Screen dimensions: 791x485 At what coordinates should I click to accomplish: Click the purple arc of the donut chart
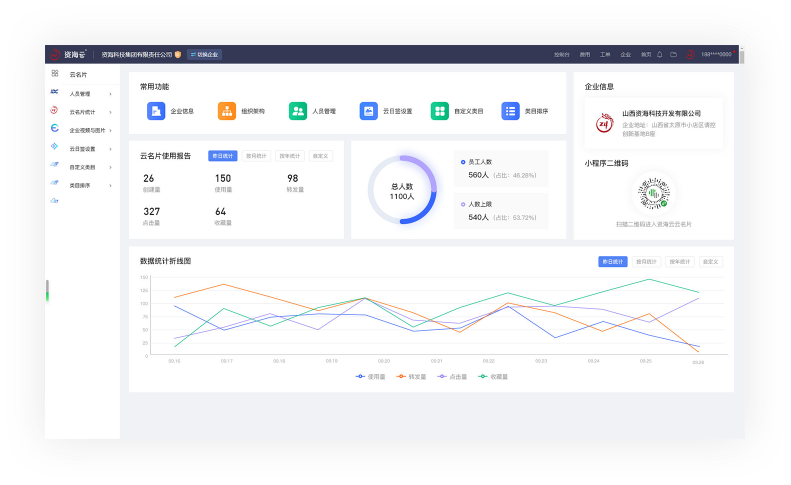click(x=425, y=165)
